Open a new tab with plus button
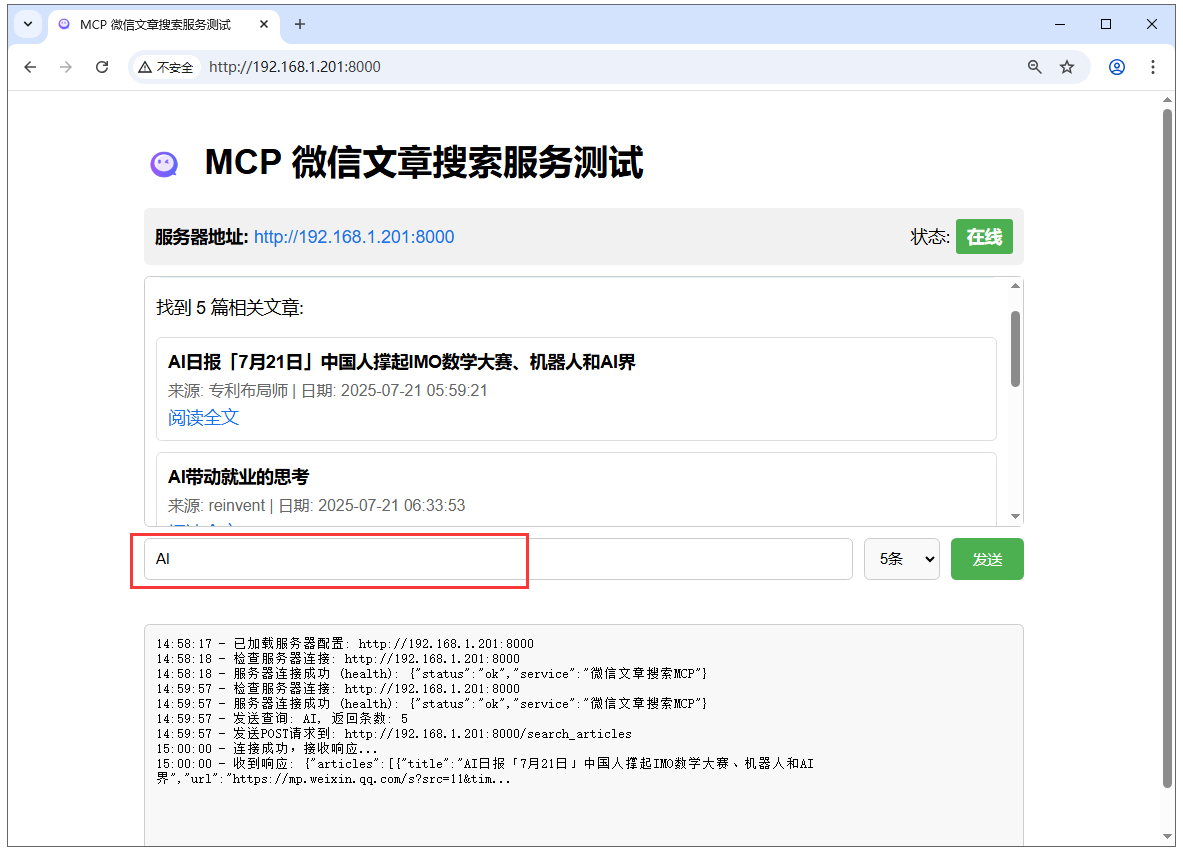 pos(300,24)
